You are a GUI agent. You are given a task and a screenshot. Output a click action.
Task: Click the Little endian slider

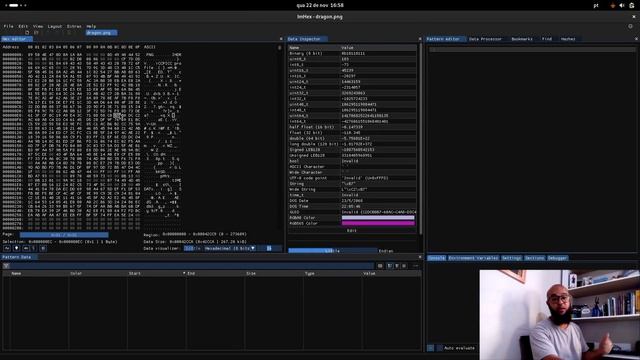click(333, 251)
